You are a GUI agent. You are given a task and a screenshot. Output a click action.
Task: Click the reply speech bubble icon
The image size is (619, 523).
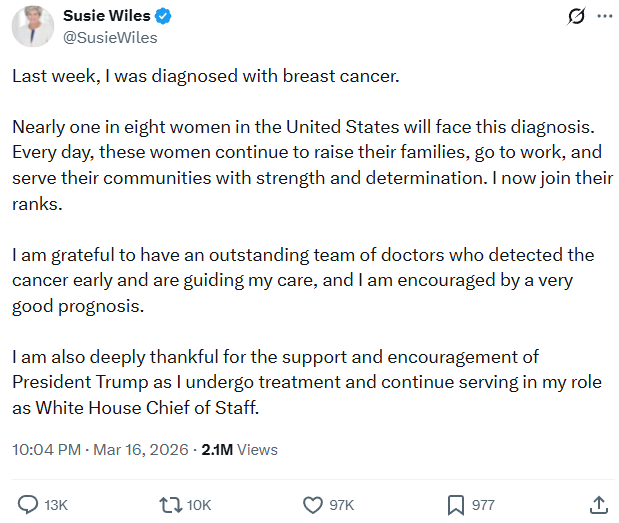point(29,504)
